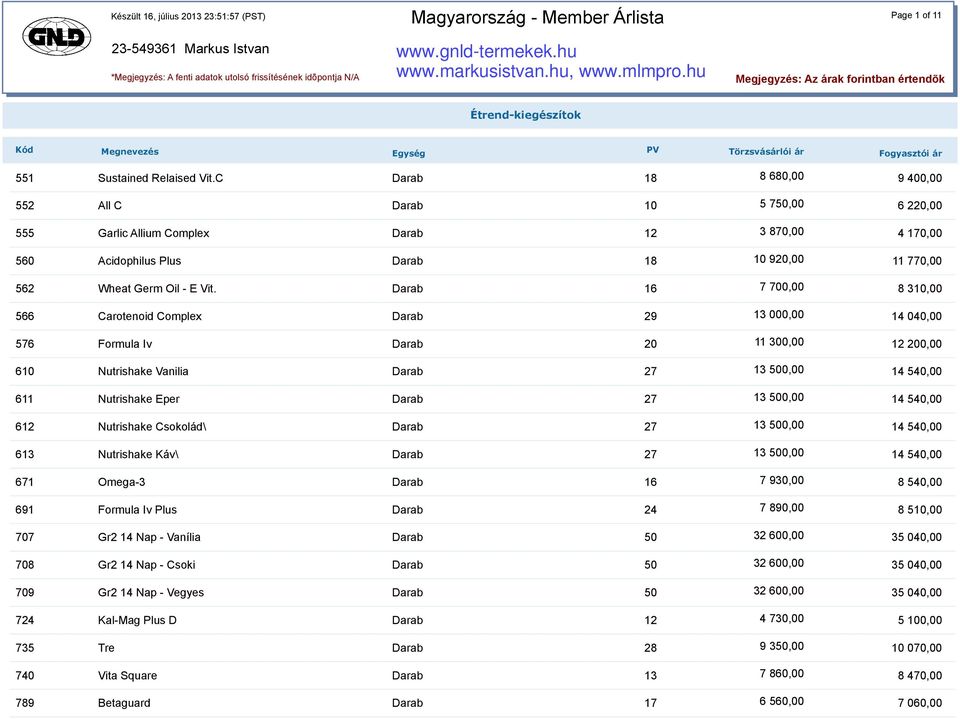The height and width of the screenshot is (719, 960).
Task: Click the Formula Iv Plus product name
Action: click(137, 510)
